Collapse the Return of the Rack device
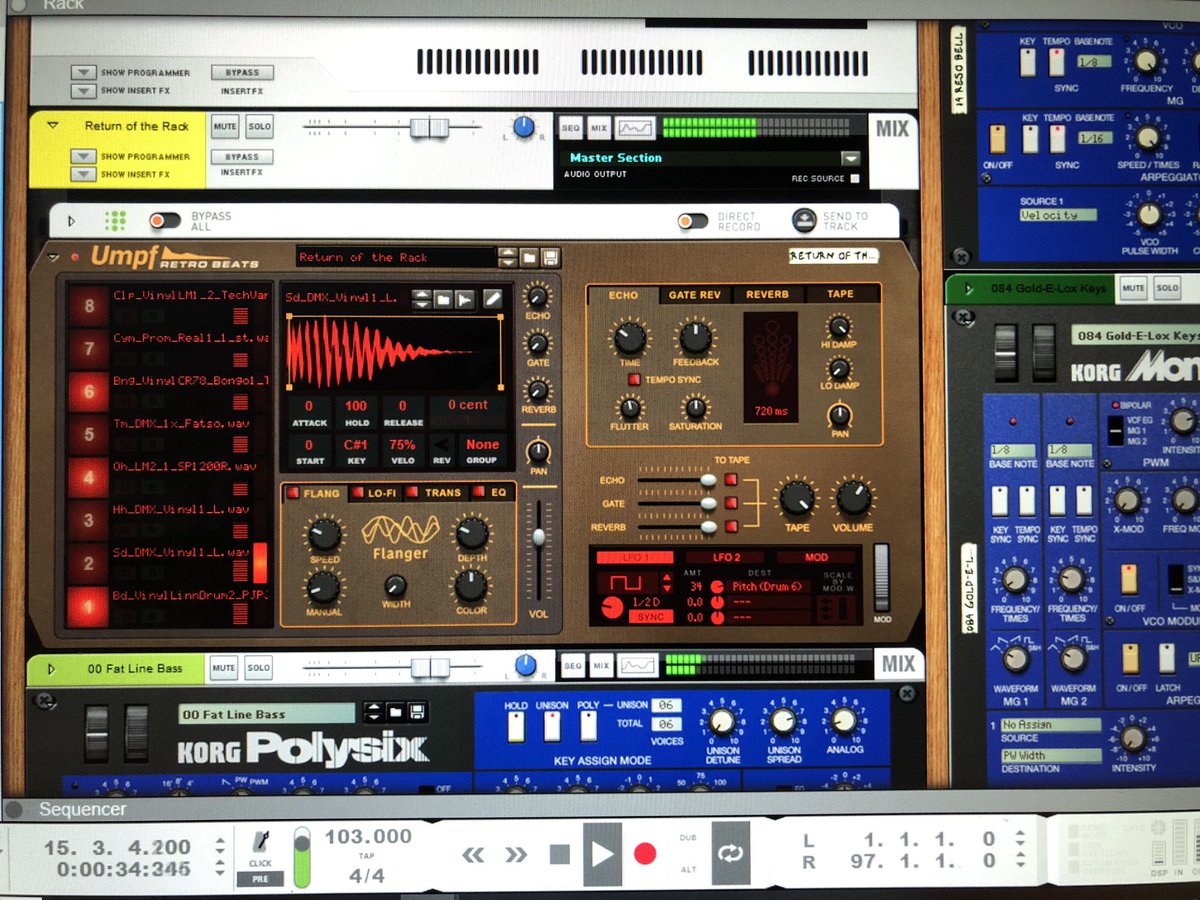The height and width of the screenshot is (900, 1200). tap(53, 126)
